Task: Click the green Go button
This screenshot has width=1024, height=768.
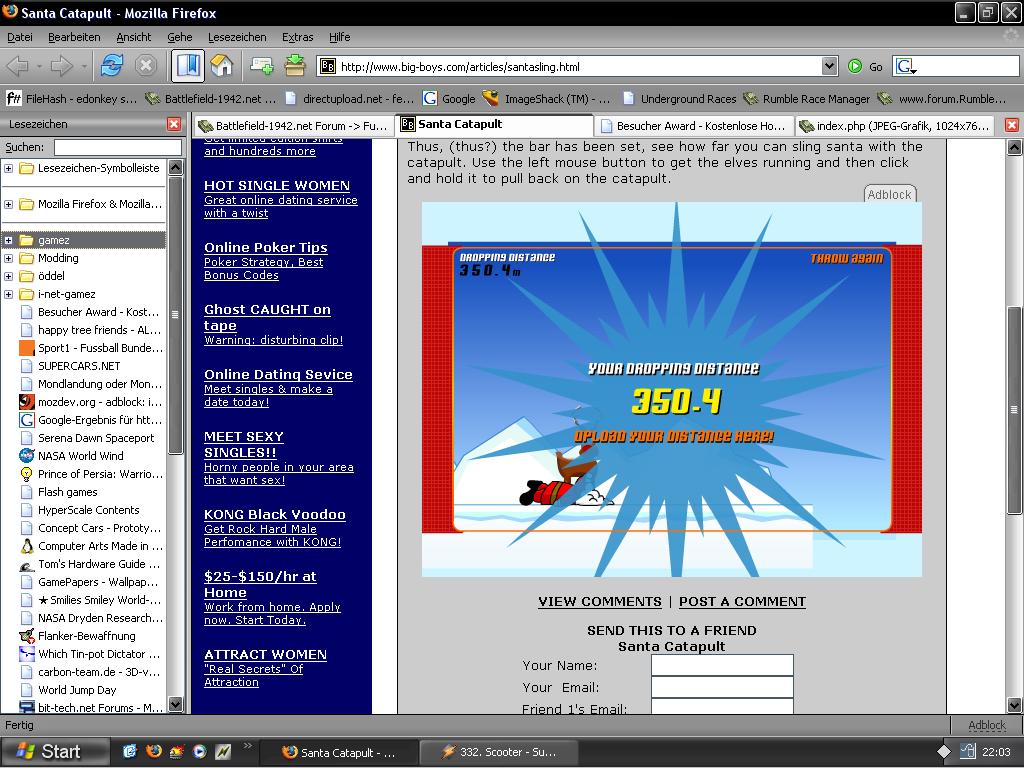Action: 865,67
